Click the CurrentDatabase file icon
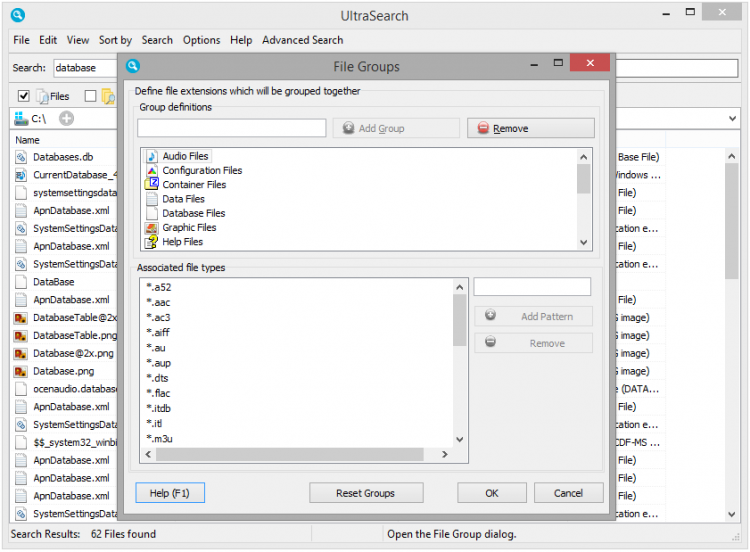 [21, 175]
